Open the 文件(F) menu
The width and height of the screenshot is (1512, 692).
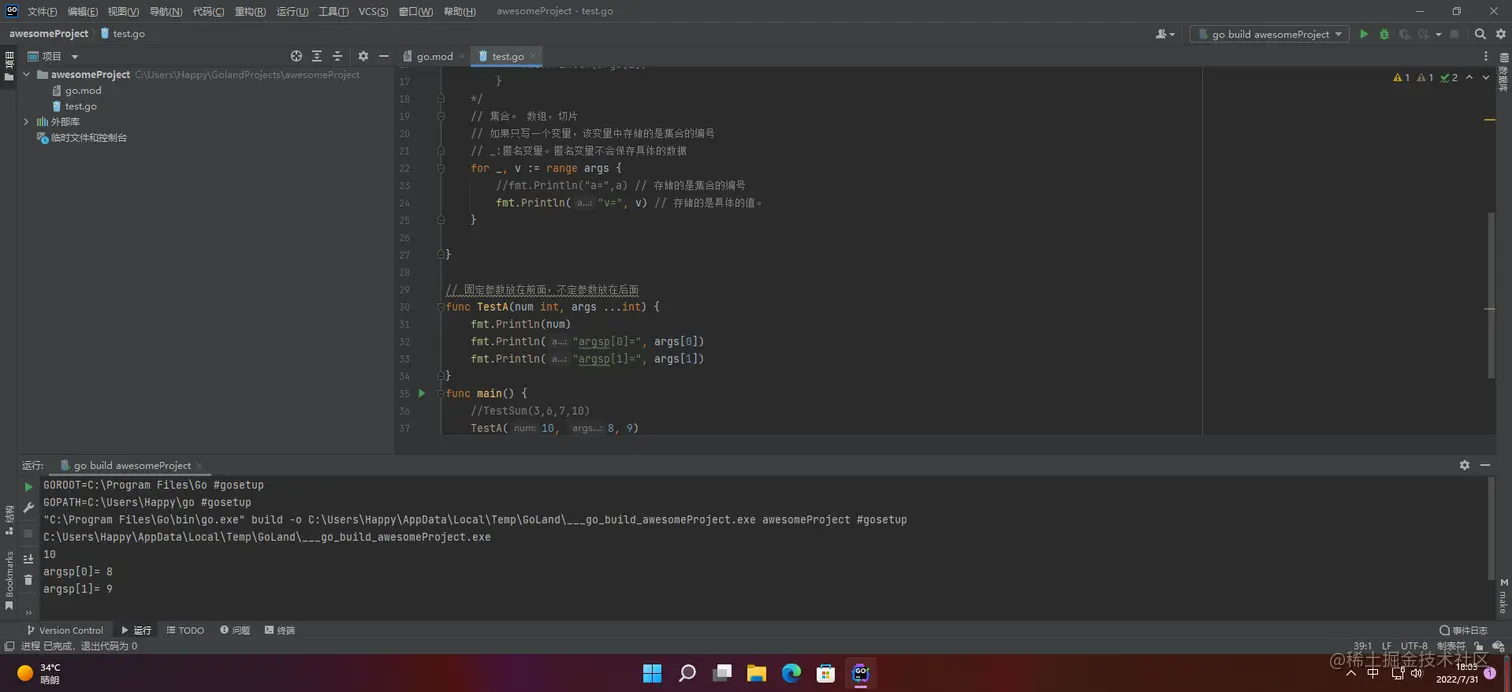coord(42,11)
